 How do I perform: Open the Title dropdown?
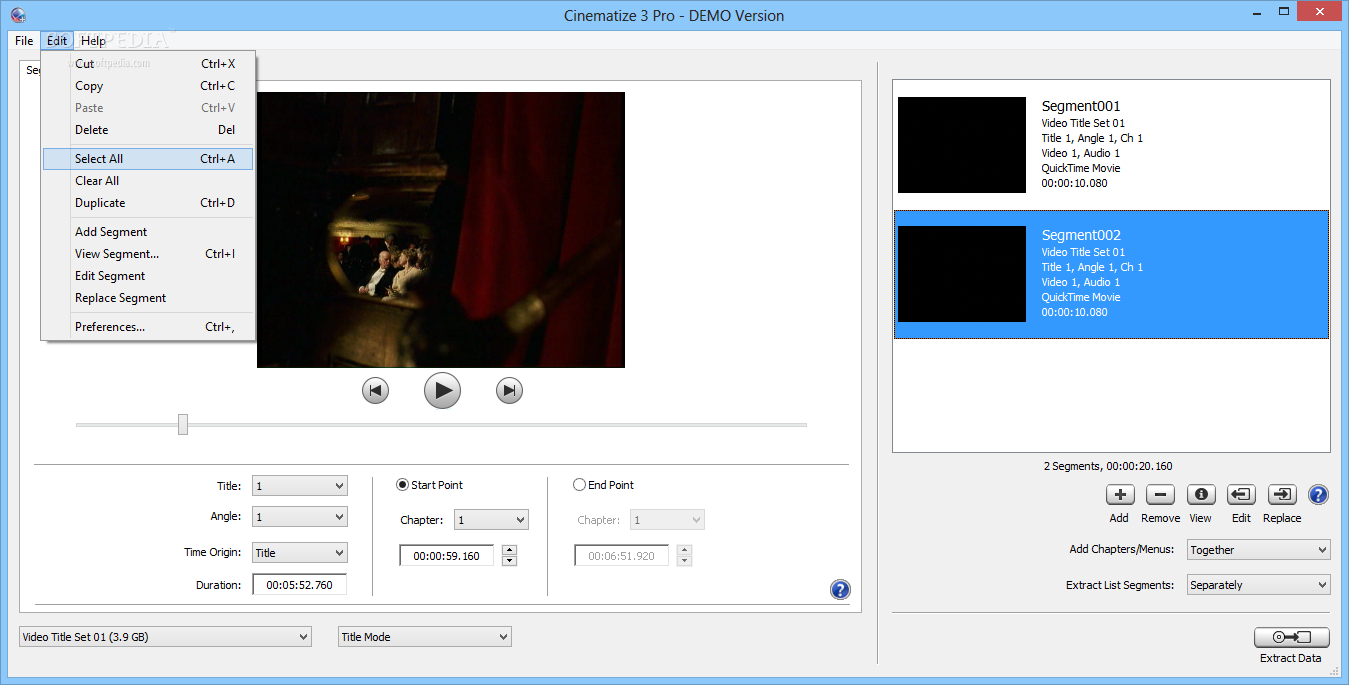[x=300, y=486]
